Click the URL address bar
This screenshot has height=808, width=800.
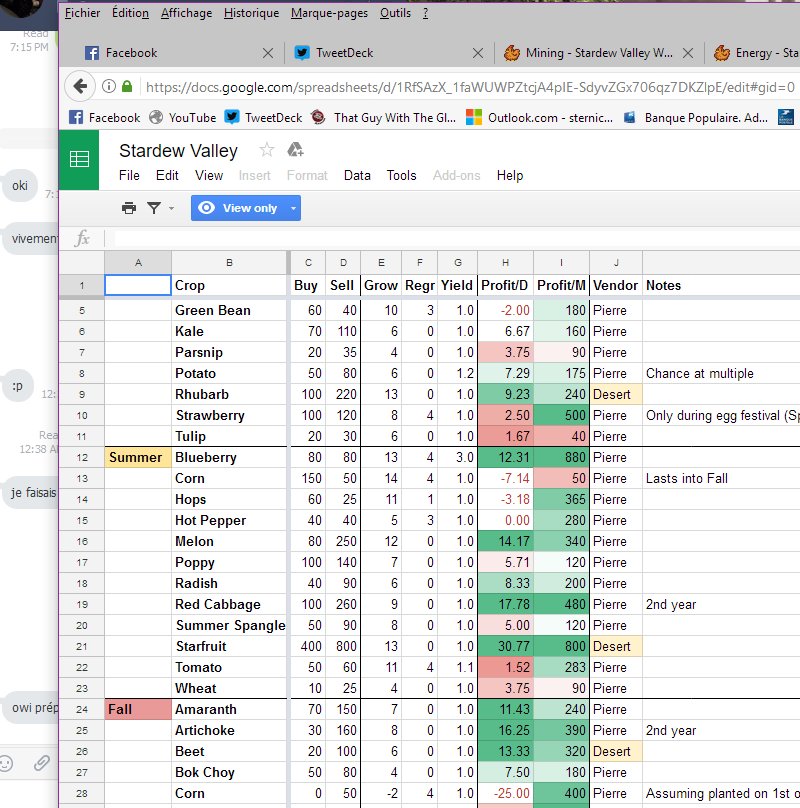(x=469, y=87)
